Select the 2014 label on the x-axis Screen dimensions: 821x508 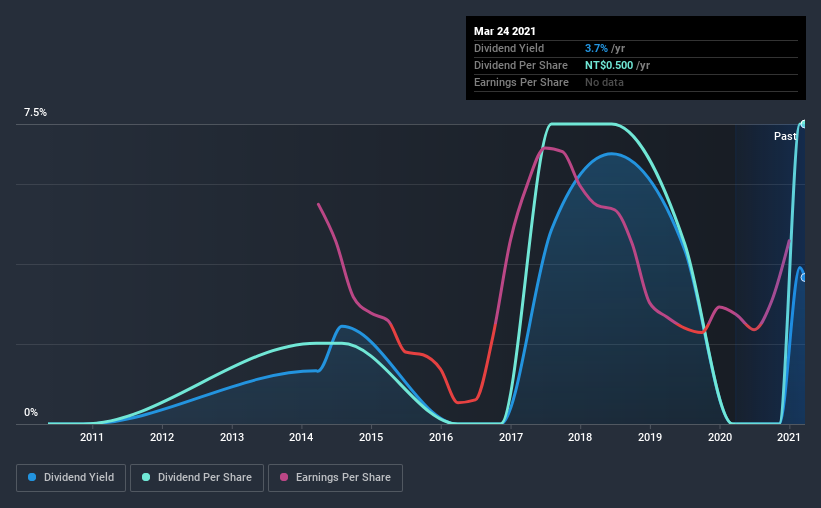pos(301,437)
